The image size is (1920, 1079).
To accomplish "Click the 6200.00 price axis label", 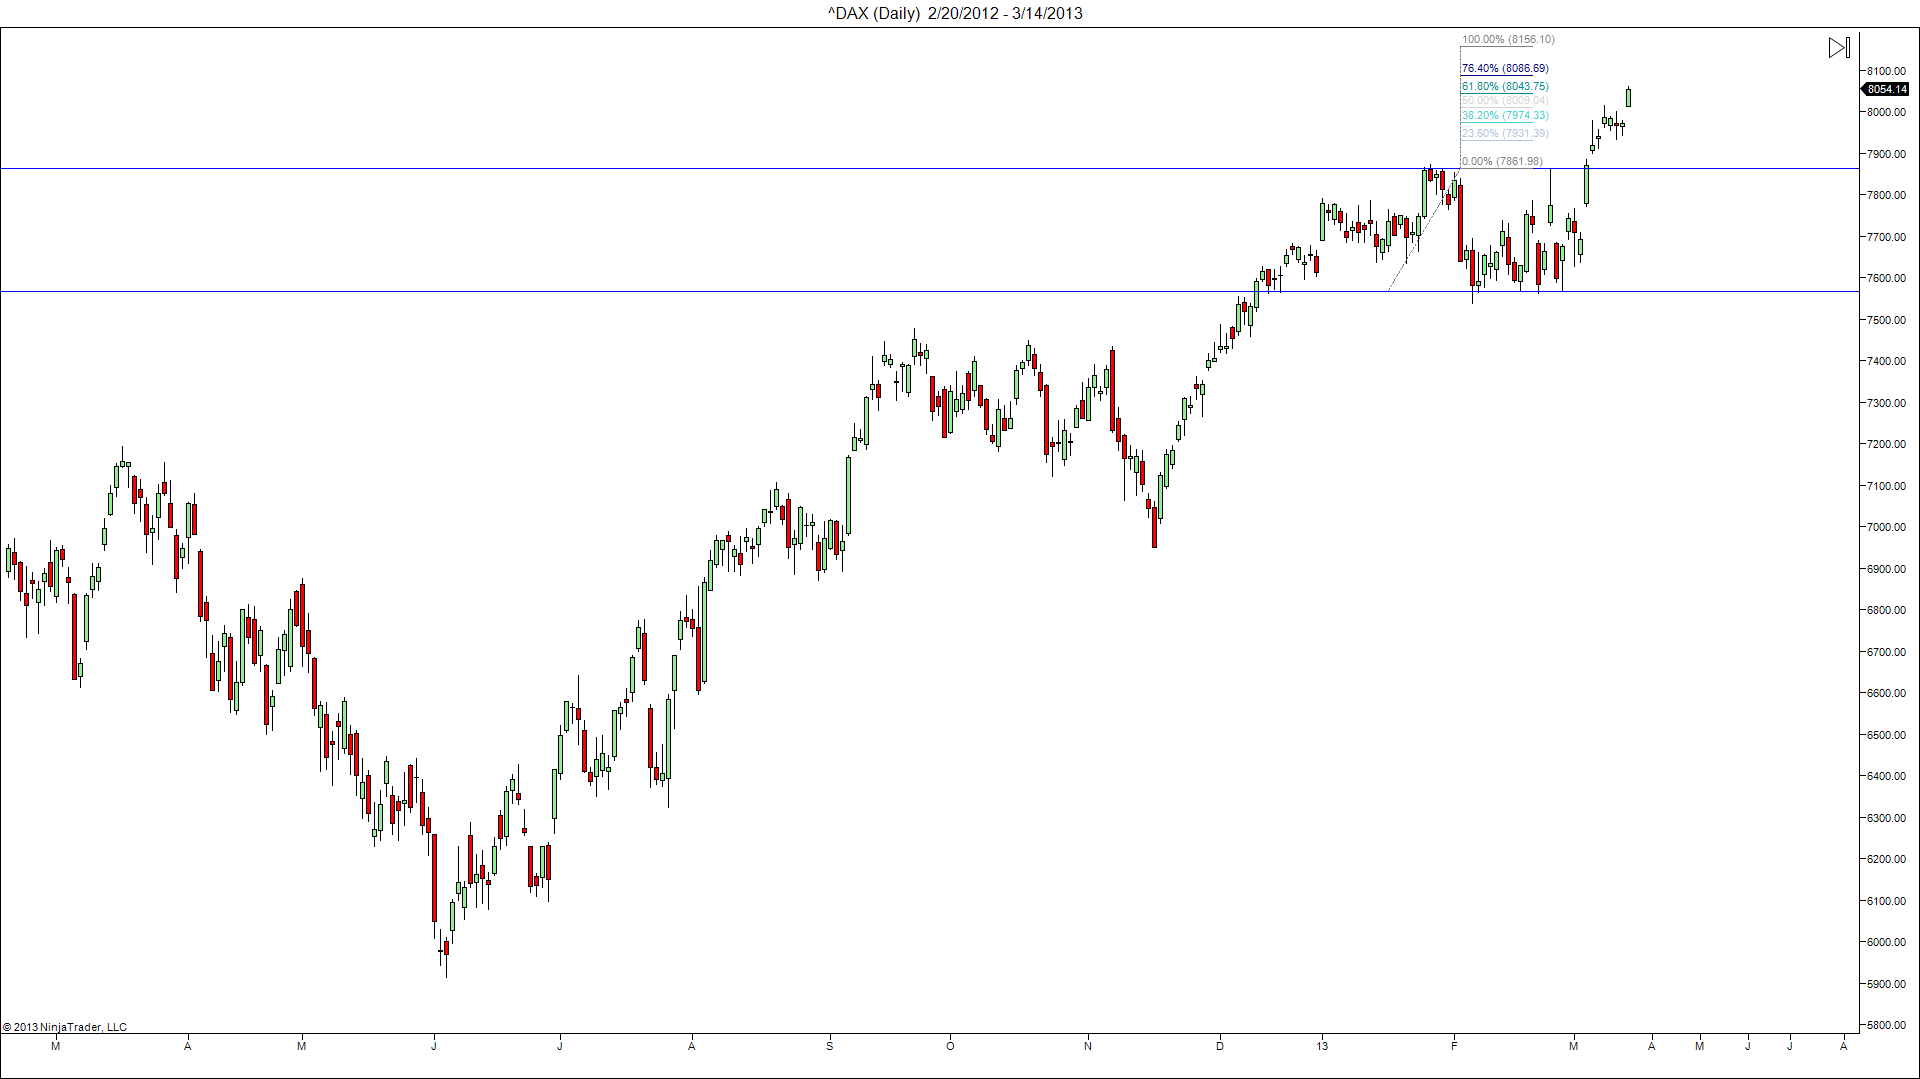I will point(1886,859).
